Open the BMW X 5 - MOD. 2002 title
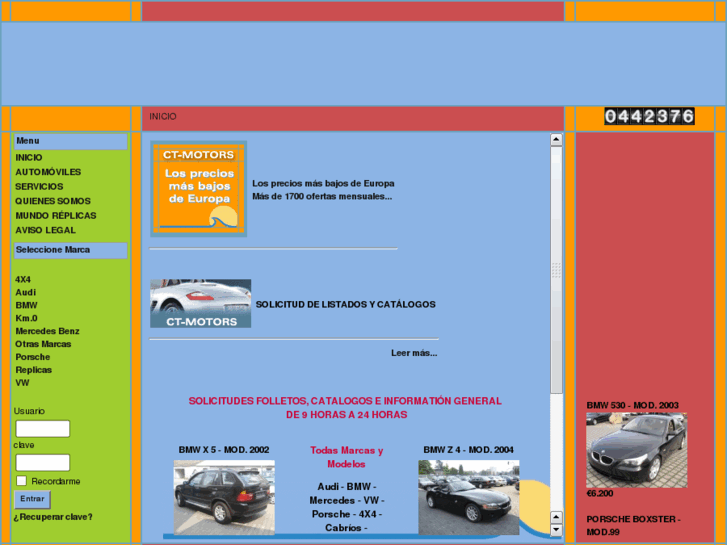 (224, 450)
